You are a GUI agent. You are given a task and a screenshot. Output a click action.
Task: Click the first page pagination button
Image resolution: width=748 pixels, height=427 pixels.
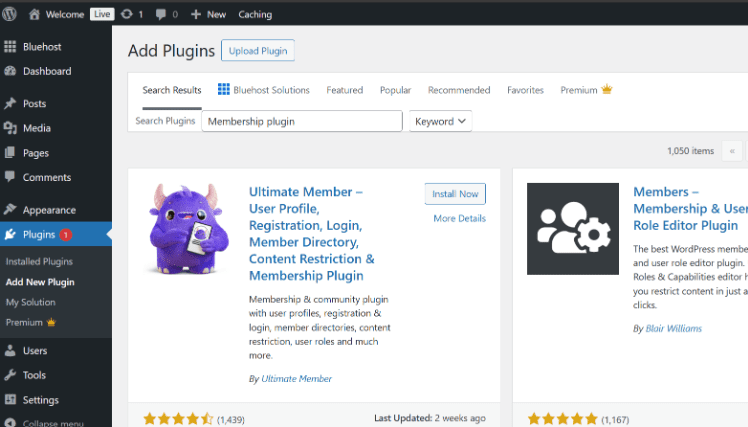coord(732,151)
